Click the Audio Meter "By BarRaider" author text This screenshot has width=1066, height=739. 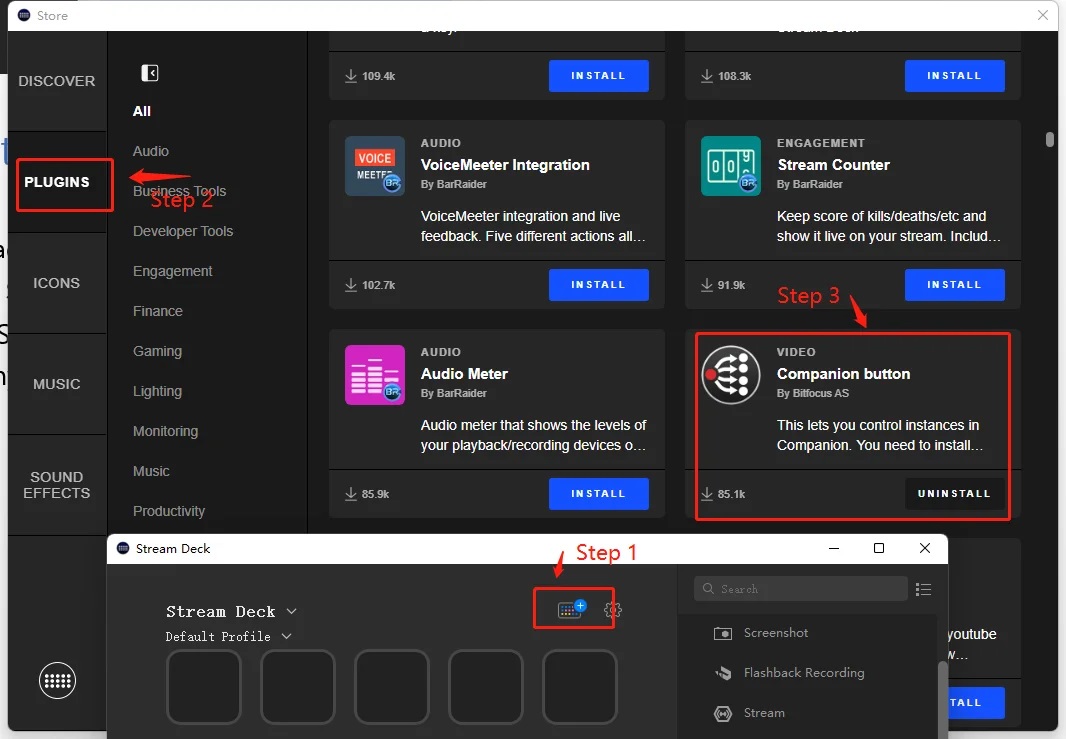[x=453, y=393]
